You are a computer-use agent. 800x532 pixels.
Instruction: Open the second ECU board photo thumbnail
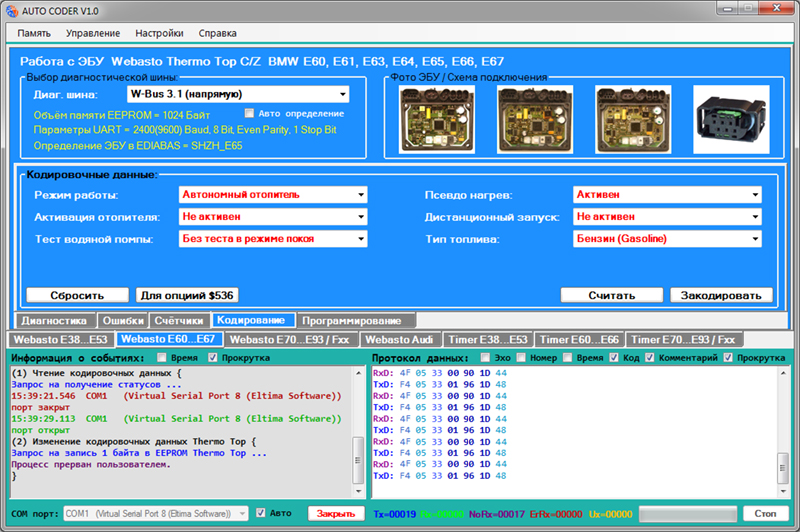point(535,119)
